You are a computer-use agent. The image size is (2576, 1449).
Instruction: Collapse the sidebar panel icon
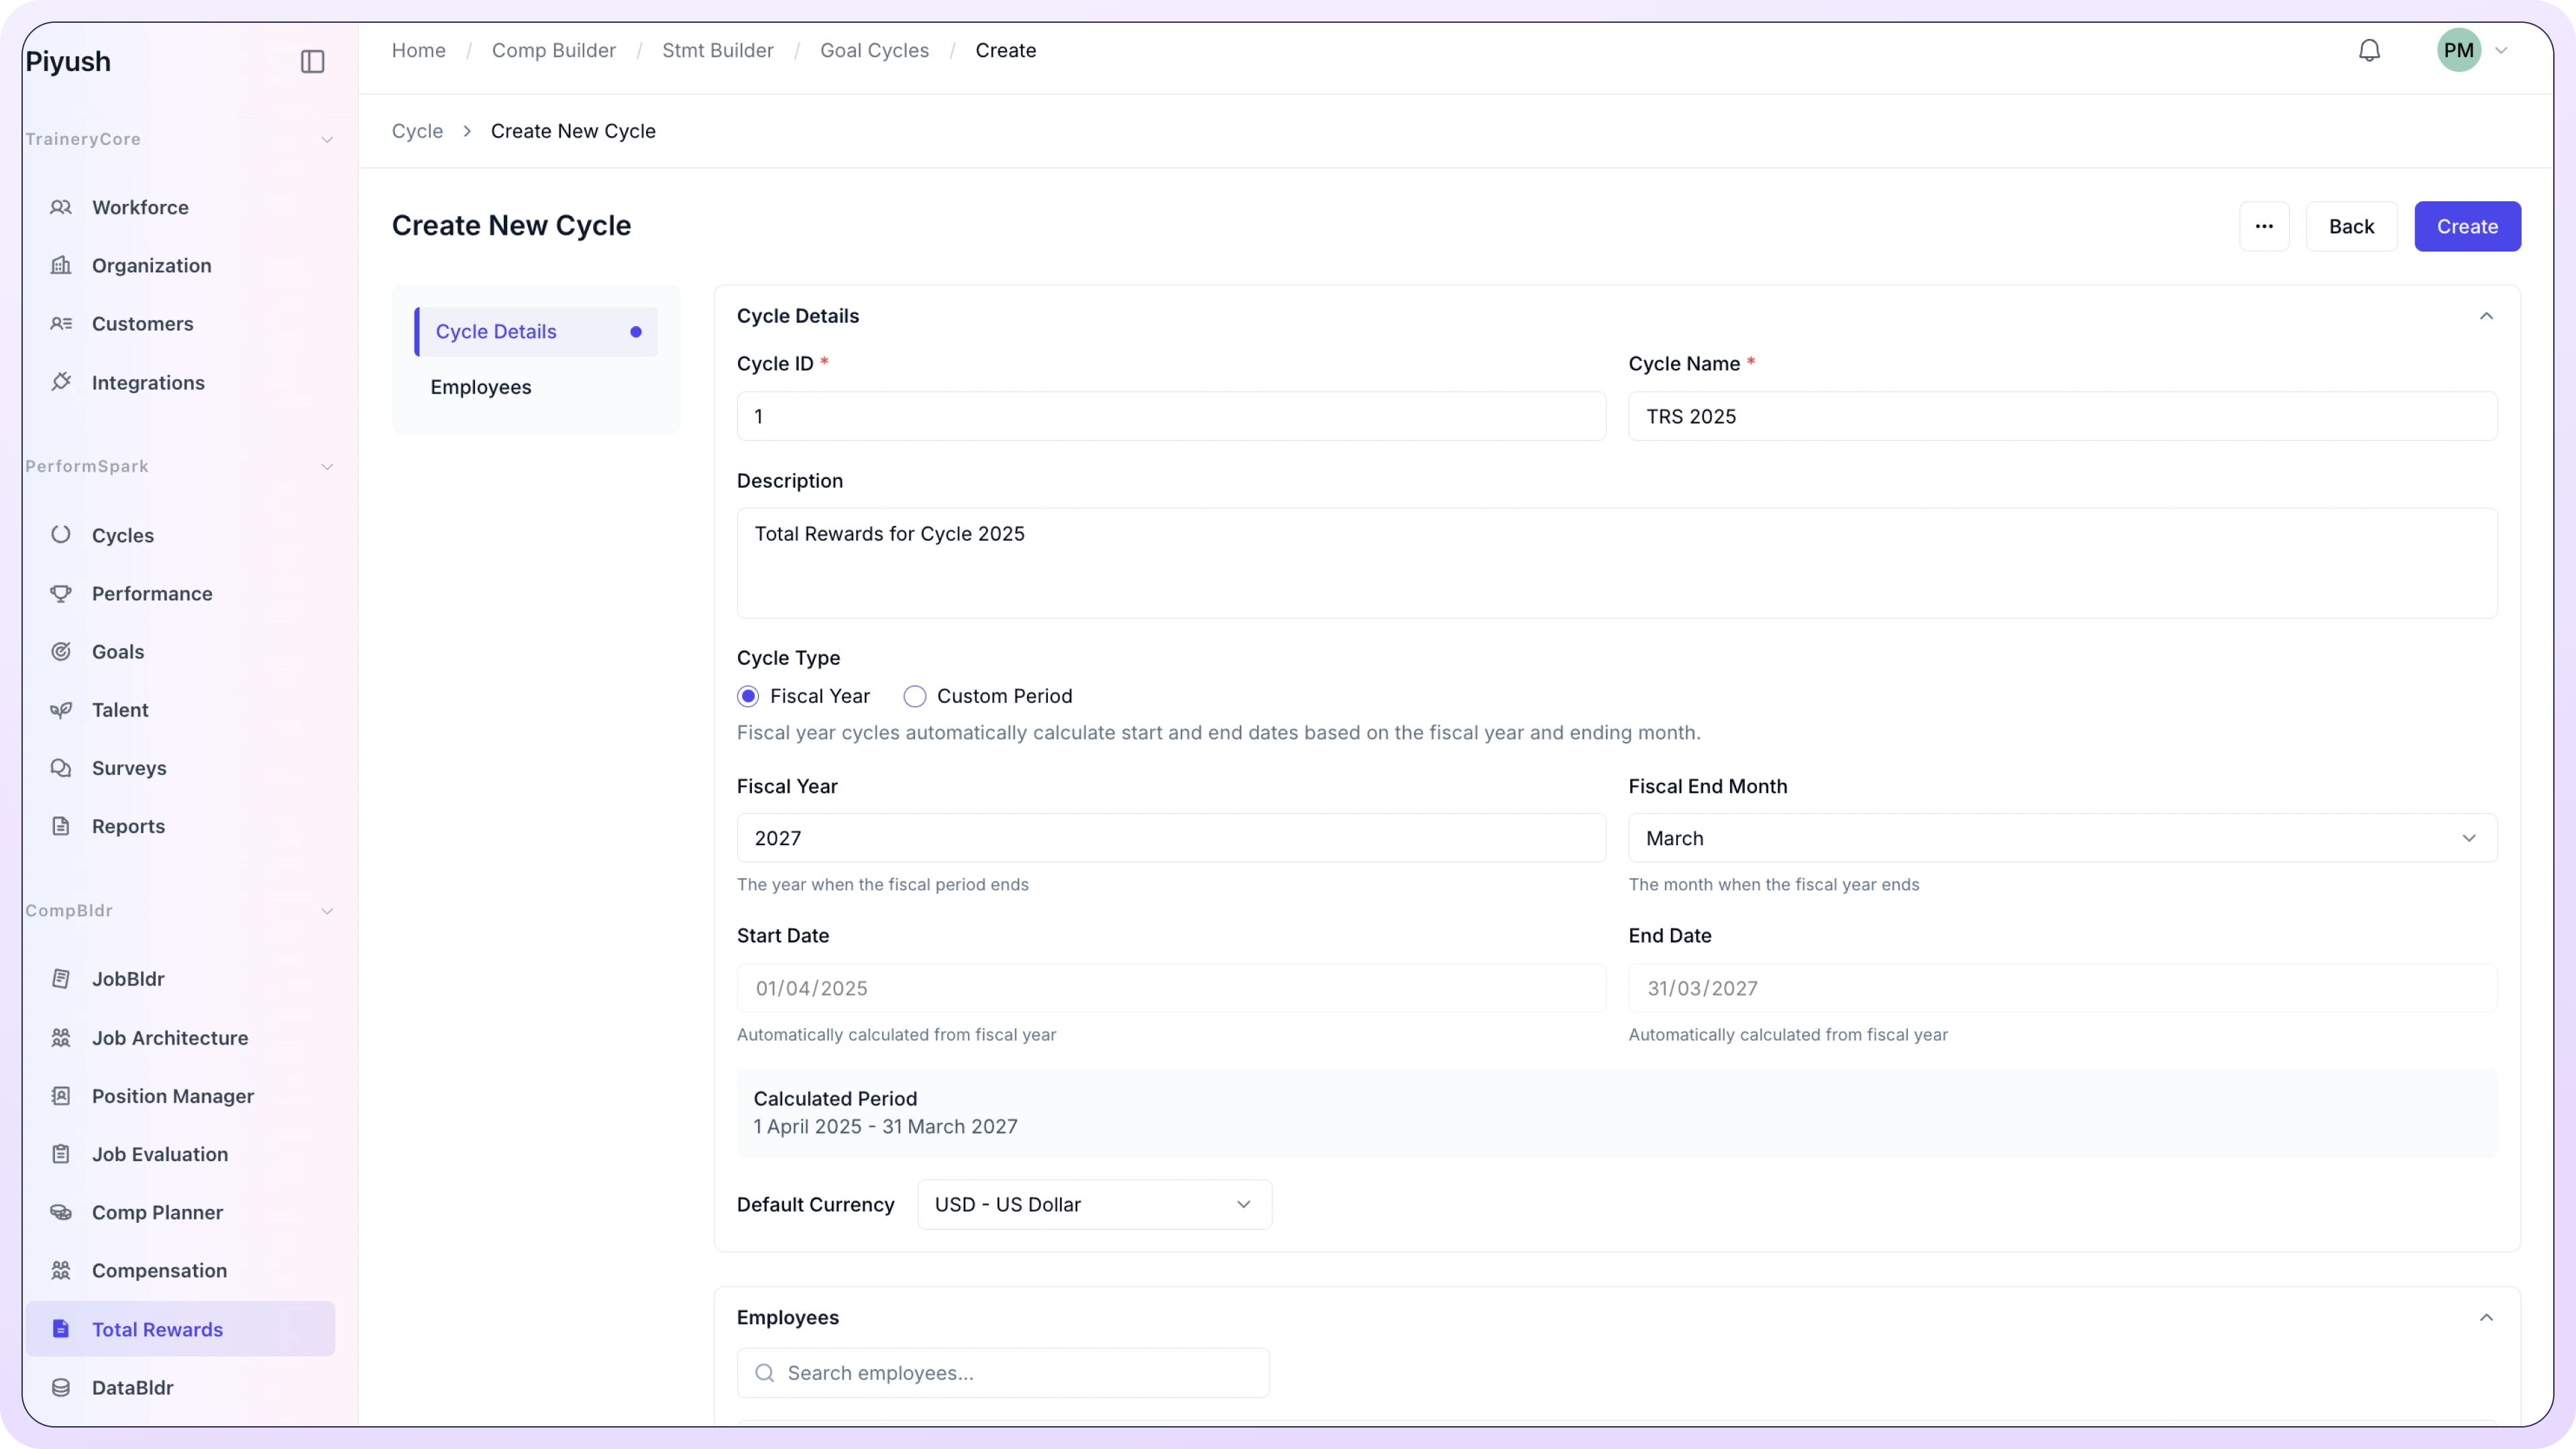(312, 61)
